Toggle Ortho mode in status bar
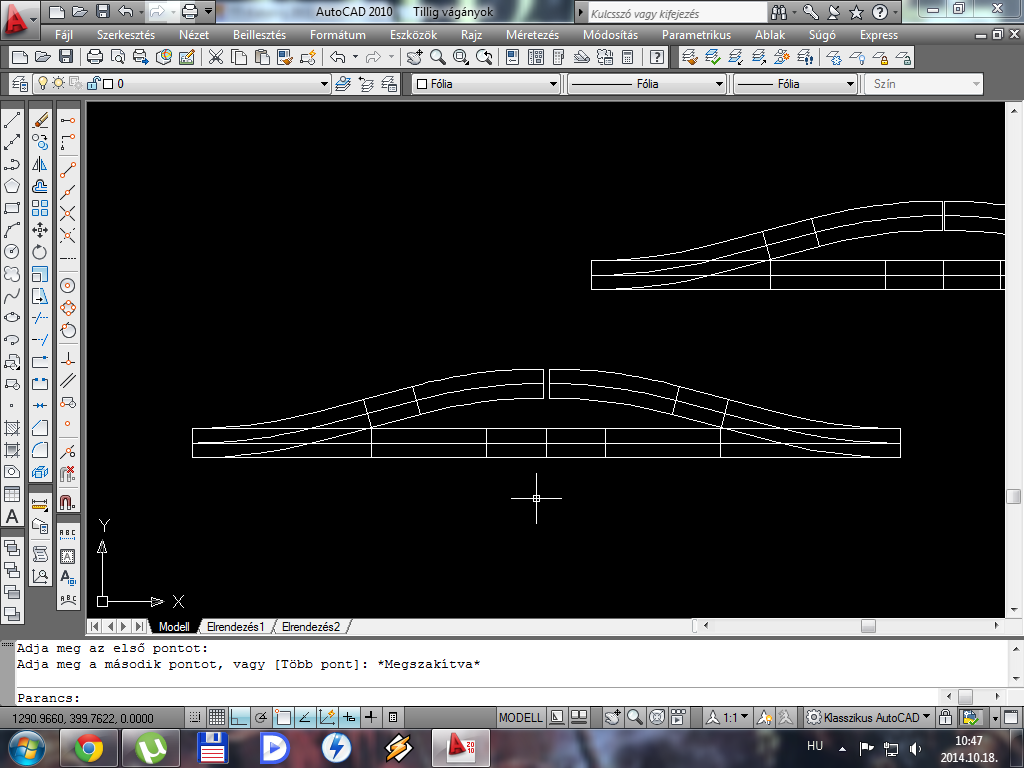Screen dimensions: 1024x768 coord(240,717)
